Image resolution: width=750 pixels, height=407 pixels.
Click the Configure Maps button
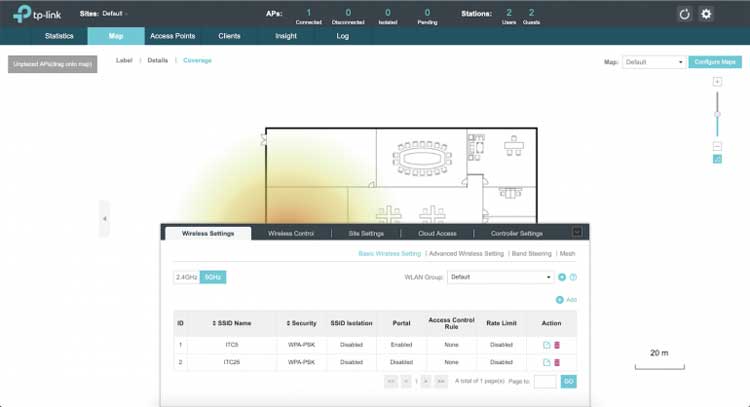click(715, 62)
